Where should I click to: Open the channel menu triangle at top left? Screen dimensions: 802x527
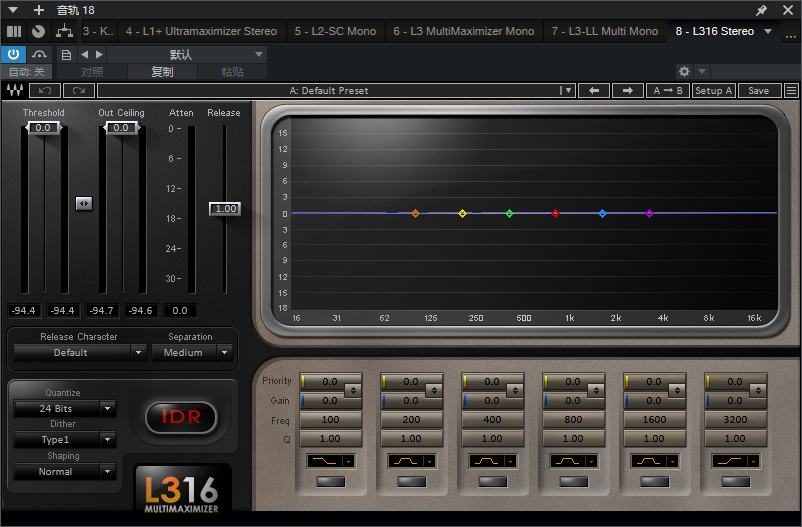tap(13, 10)
